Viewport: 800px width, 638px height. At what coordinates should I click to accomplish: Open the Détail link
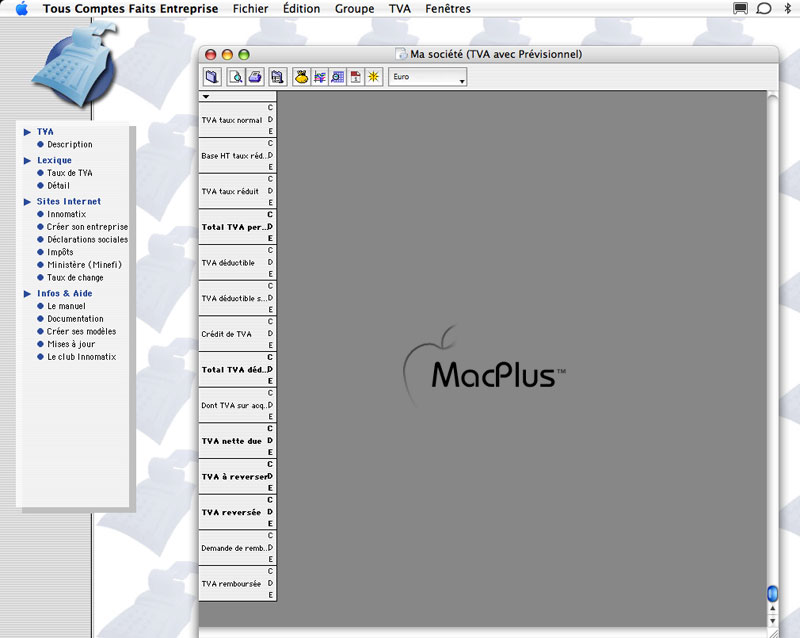[x=59, y=186]
